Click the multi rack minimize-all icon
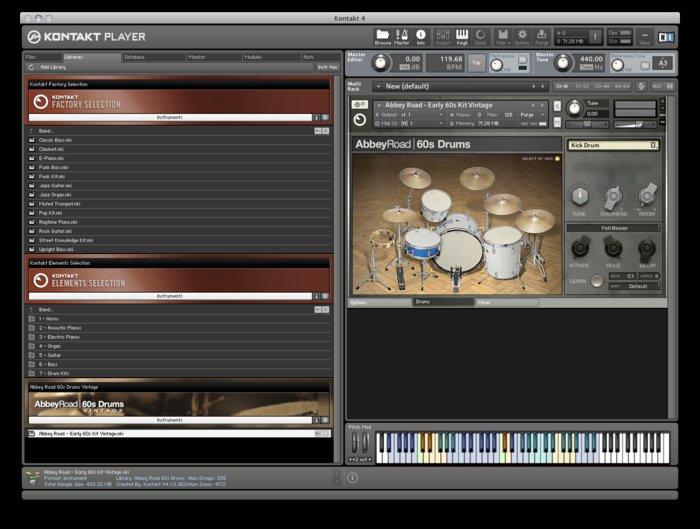The width and height of the screenshot is (700, 529). pyautogui.click(x=670, y=86)
